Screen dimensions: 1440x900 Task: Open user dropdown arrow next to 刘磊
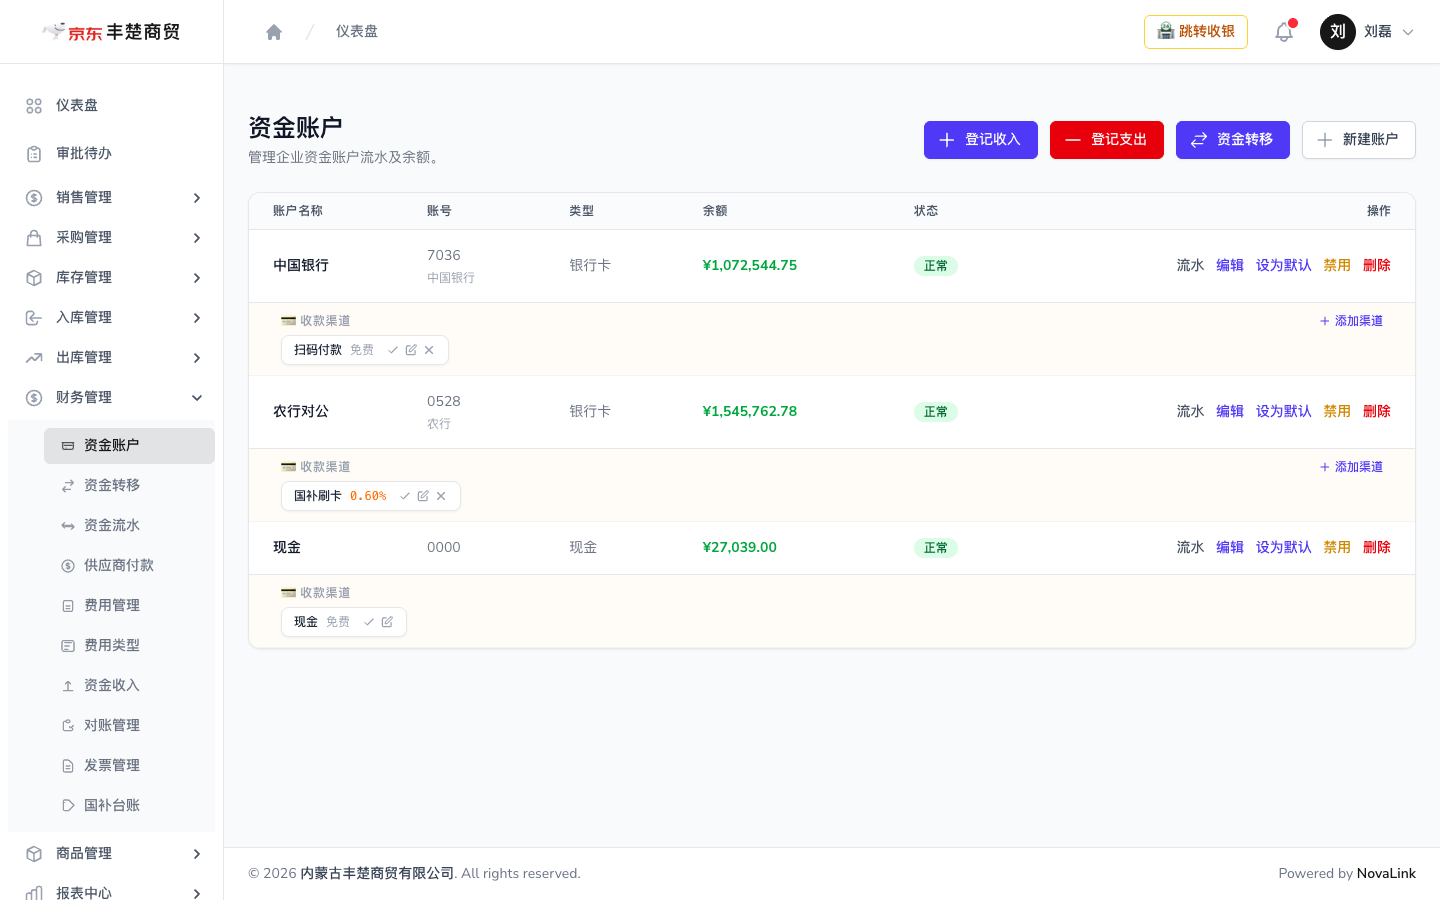click(1408, 32)
